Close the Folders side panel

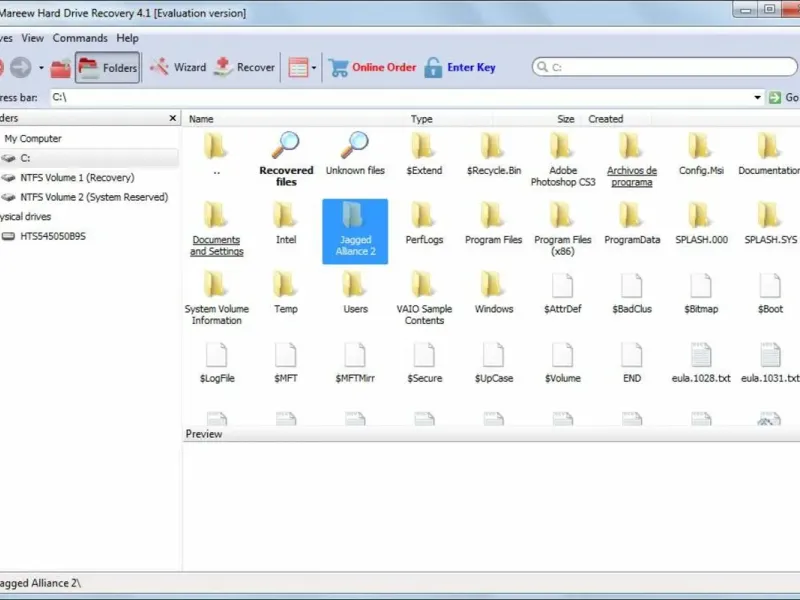(x=172, y=118)
